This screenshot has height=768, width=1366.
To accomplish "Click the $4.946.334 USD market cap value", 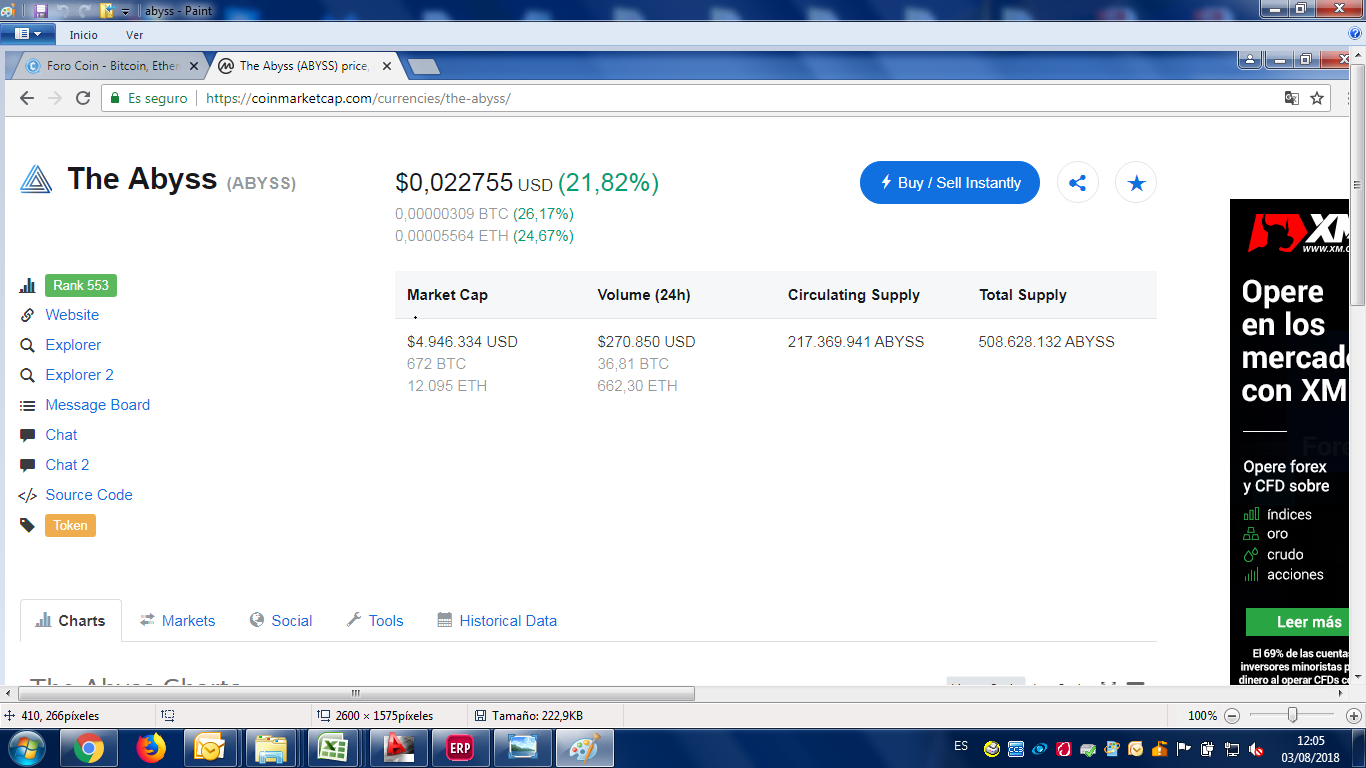I will (462, 342).
